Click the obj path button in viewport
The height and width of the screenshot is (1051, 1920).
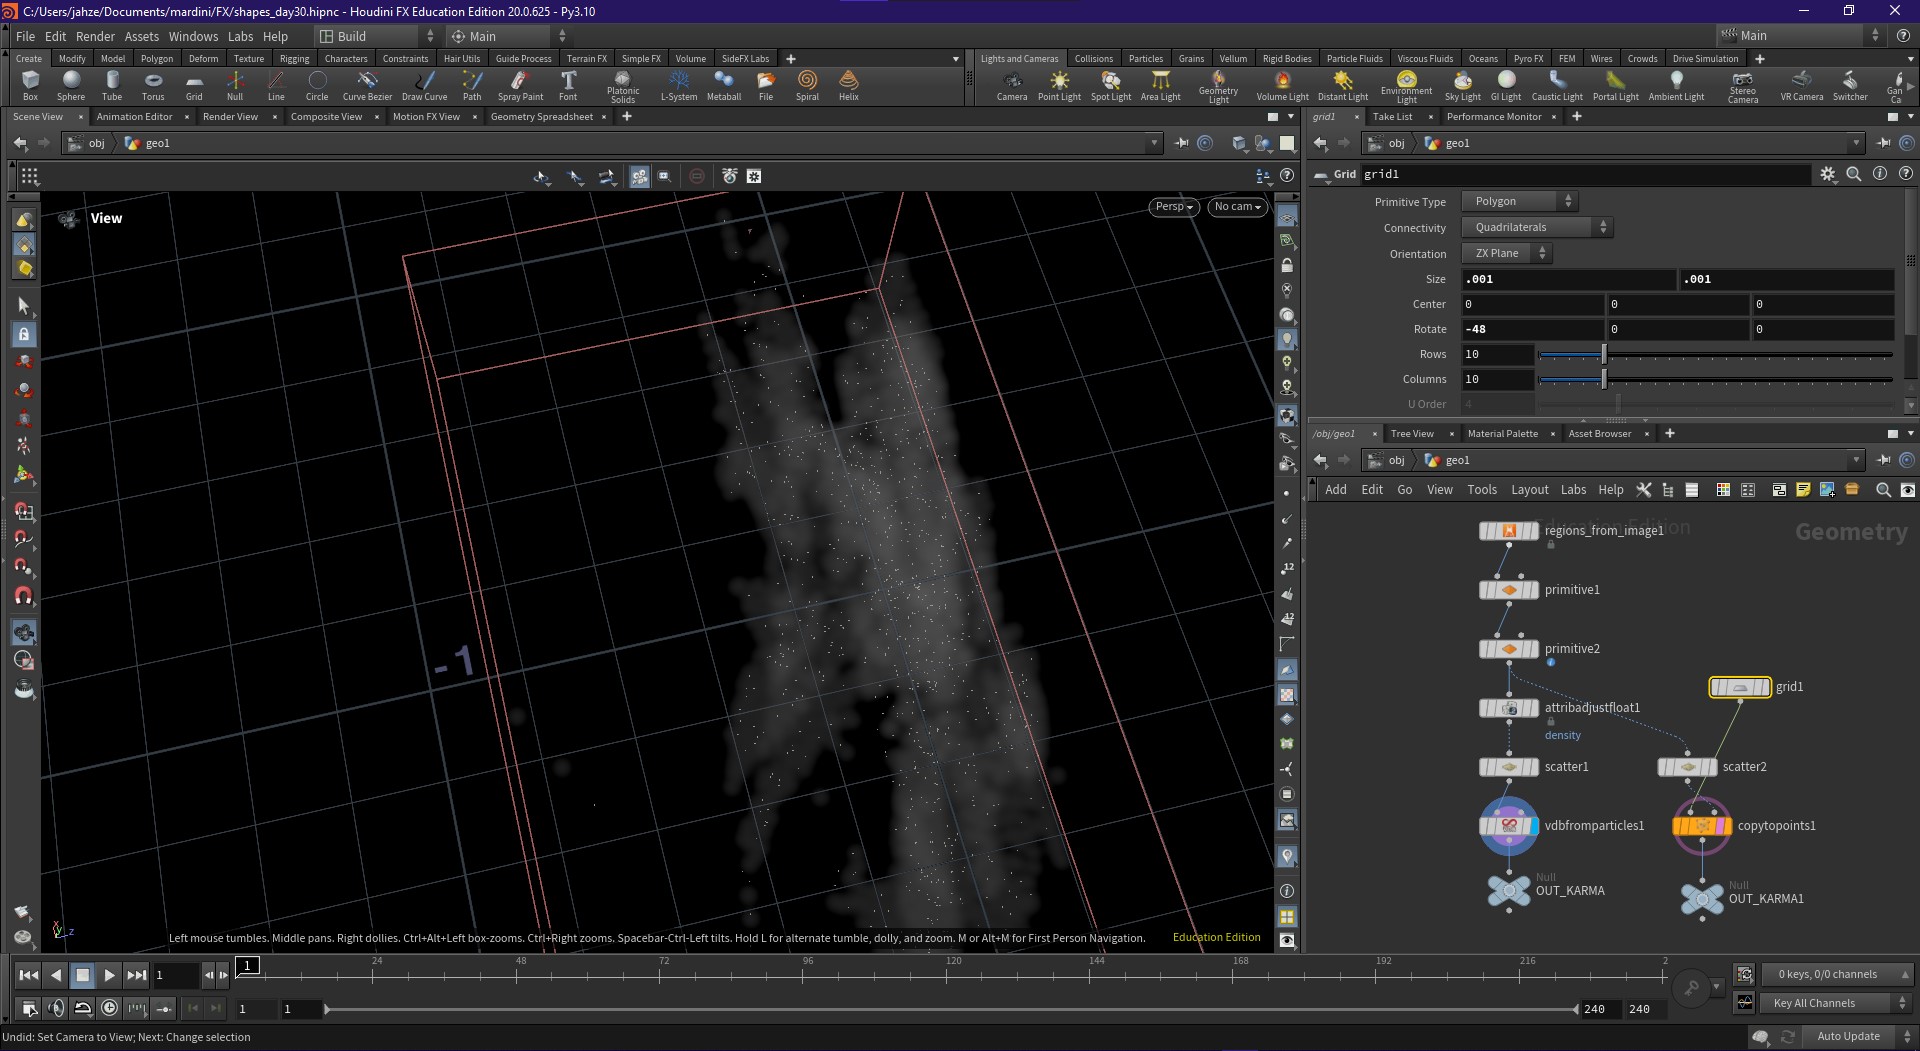pos(86,143)
